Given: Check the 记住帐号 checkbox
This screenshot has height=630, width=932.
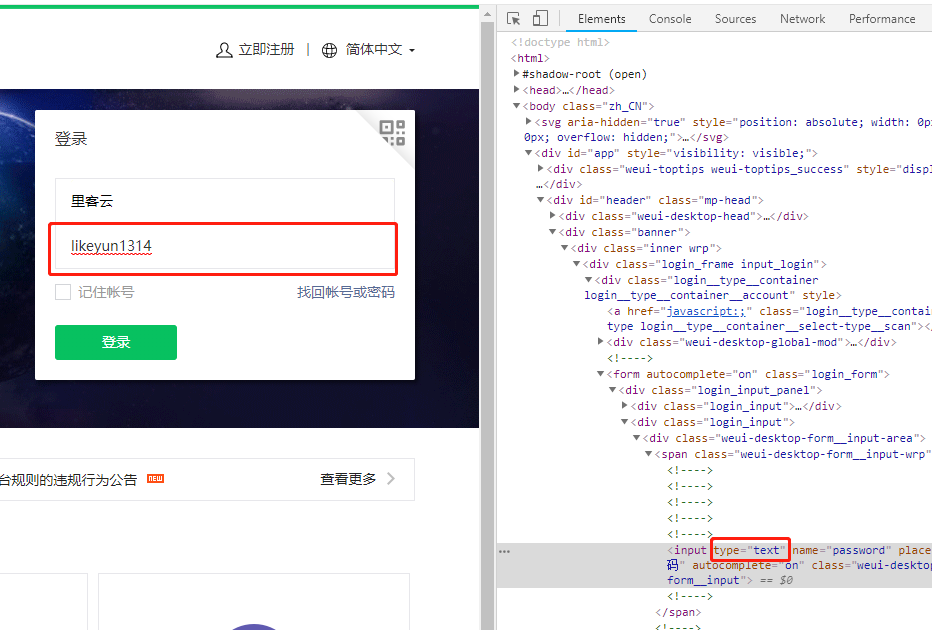Looking at the screenshot, I should 63,292.
